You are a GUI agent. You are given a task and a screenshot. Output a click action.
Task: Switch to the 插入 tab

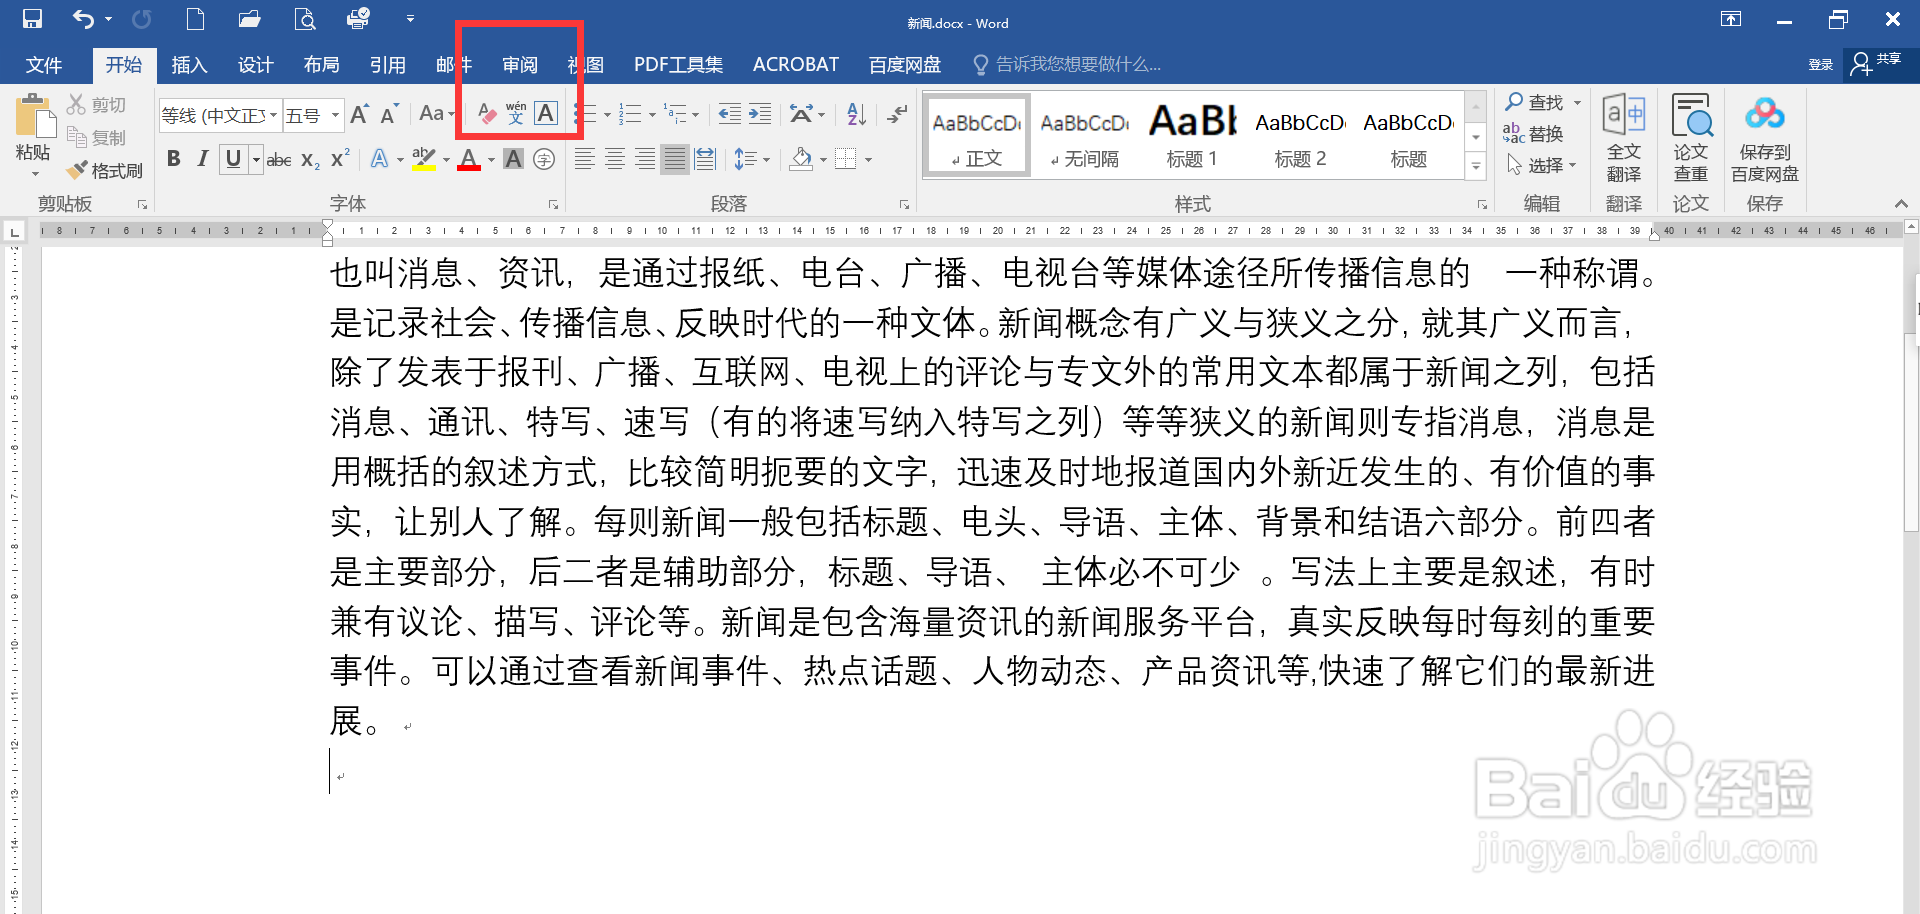point(189,65)
